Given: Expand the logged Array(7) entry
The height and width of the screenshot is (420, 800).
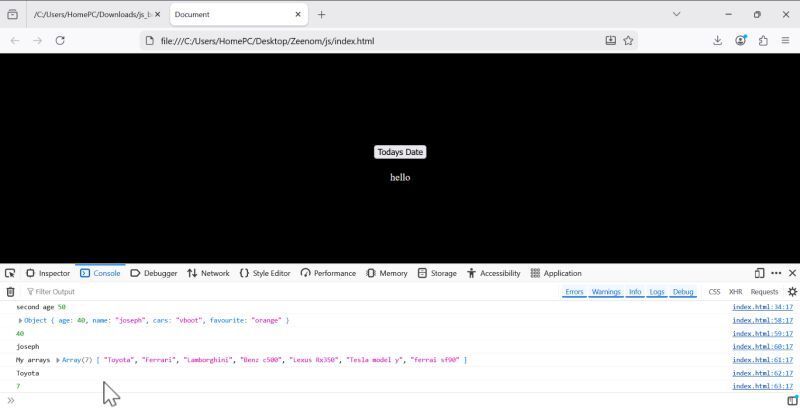Looking at the screenshot, I should point(58,360).
